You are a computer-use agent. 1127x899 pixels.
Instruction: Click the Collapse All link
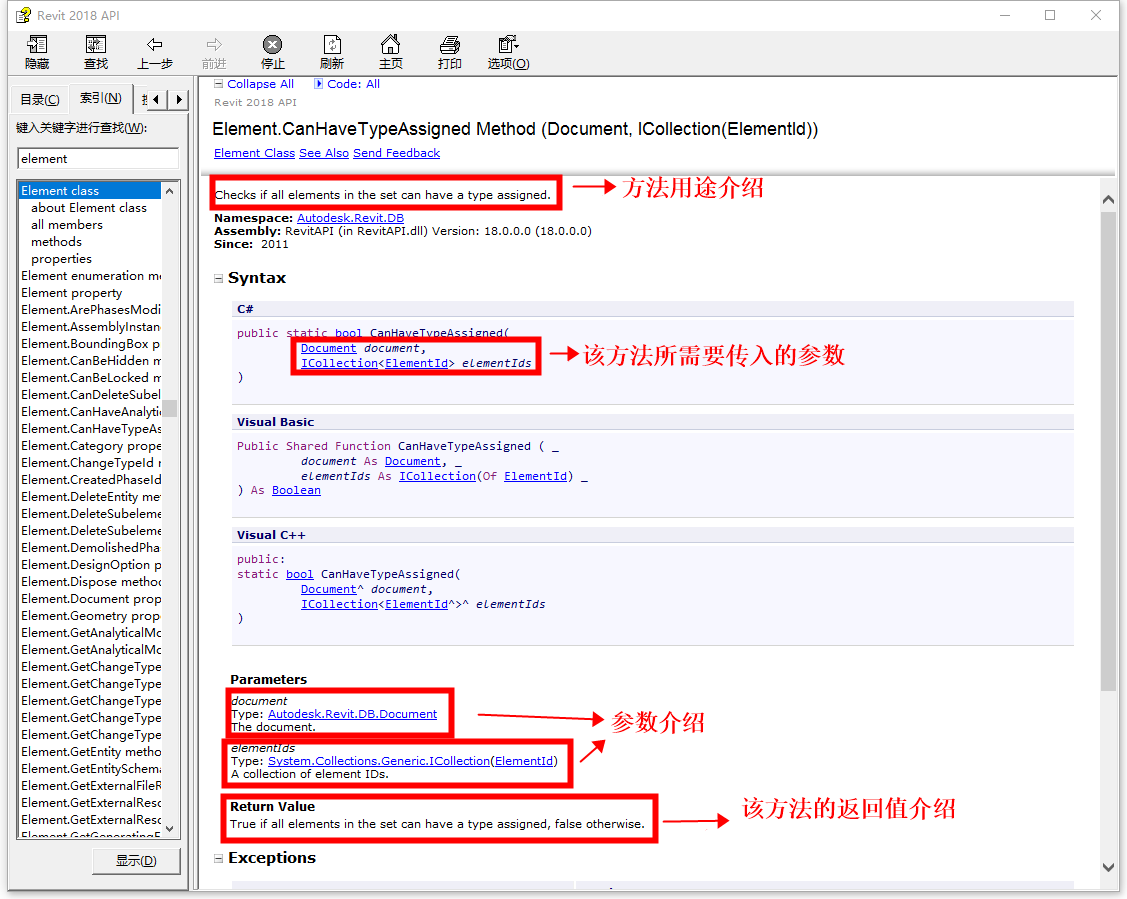tap(260, 84)
